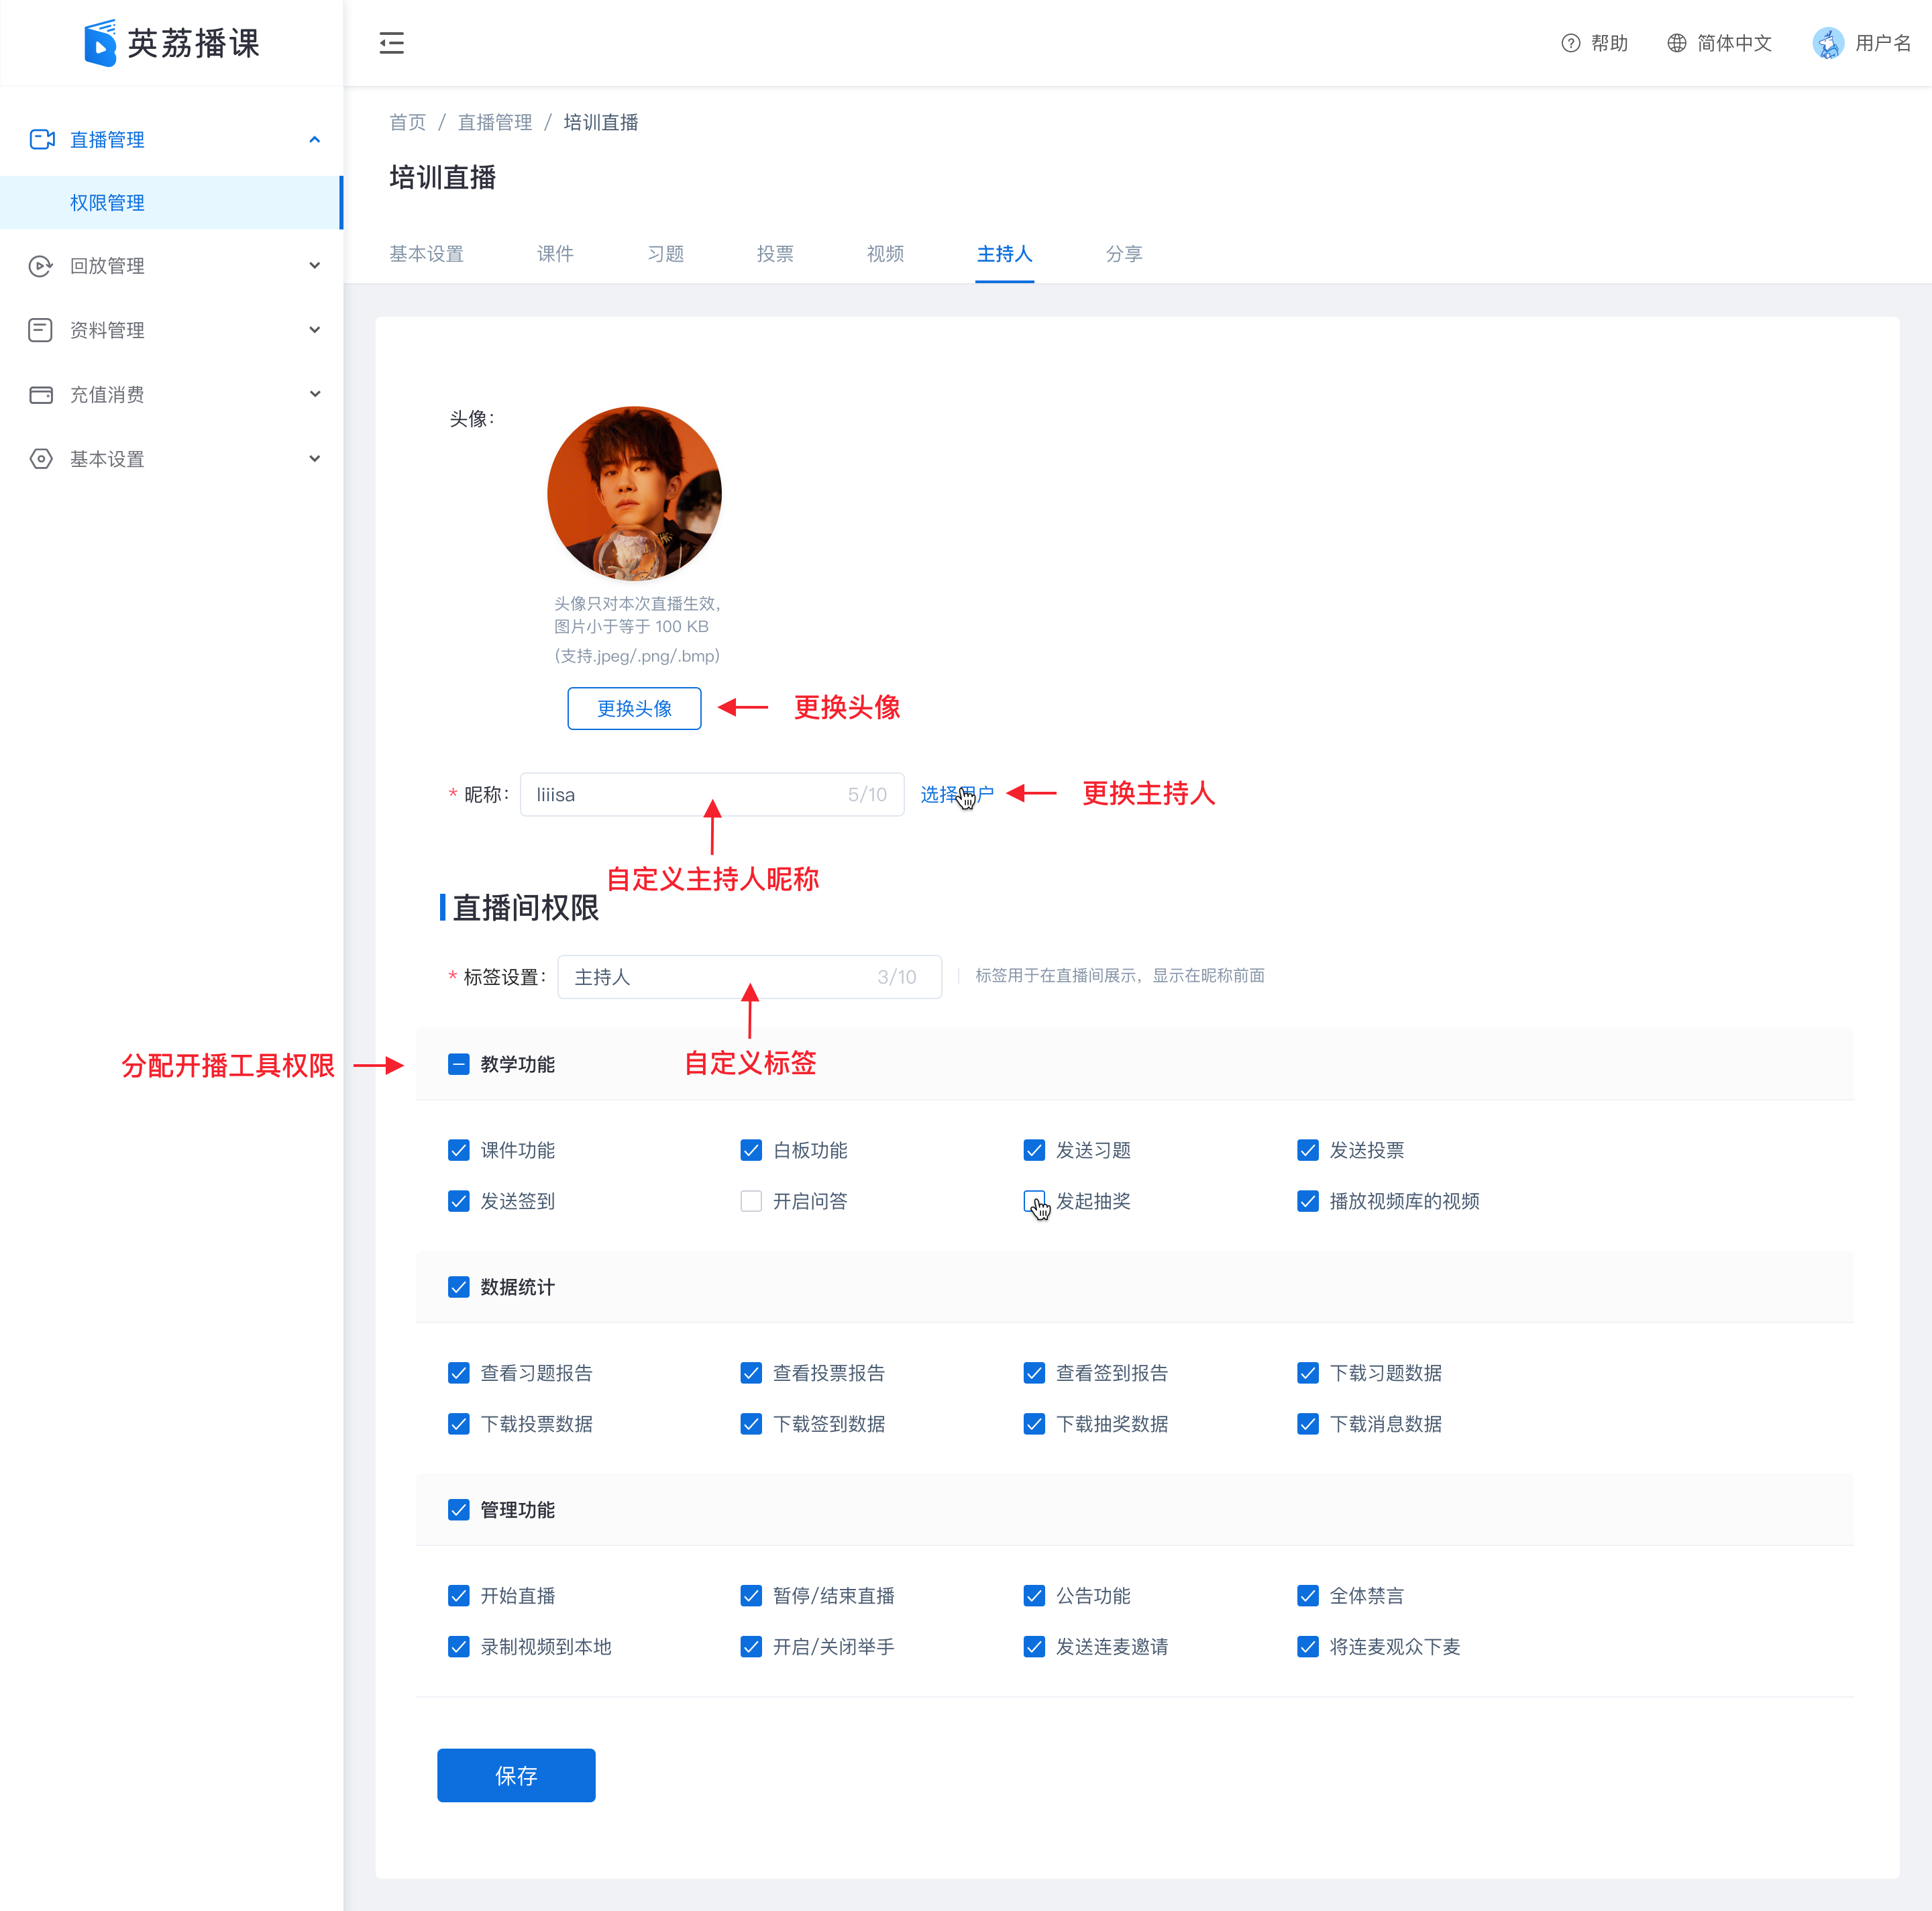Screen dimensions: 1932x1911
Task: Toggle the 数据统计 group checkbox
Action: [459, 1287]
